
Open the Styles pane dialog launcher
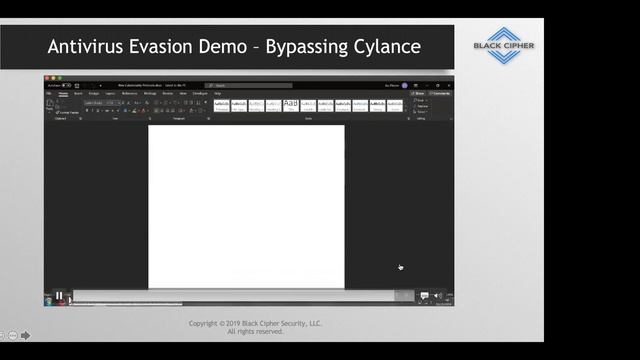(408, 118)
